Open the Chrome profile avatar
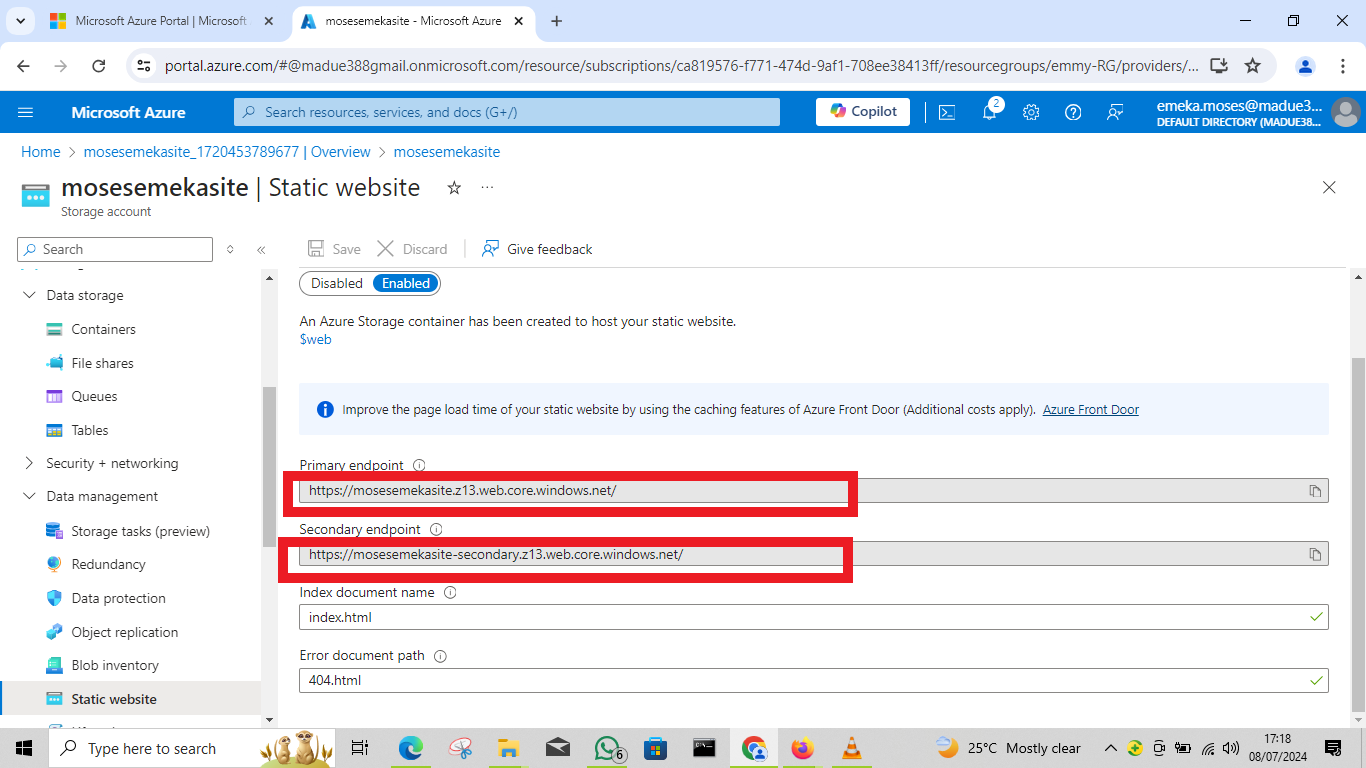The width and height of the screenshot is (1366, 768). point(1305,66)
